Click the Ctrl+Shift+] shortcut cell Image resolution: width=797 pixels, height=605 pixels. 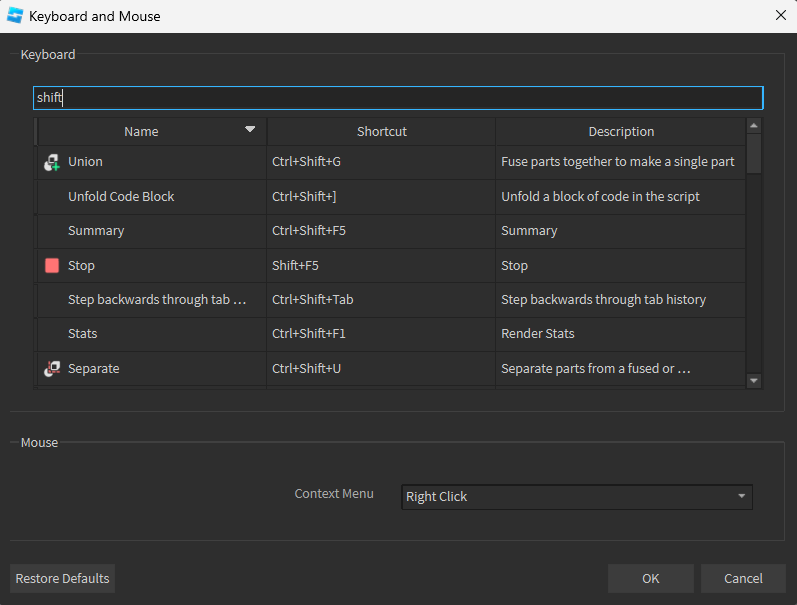point(381,197)
